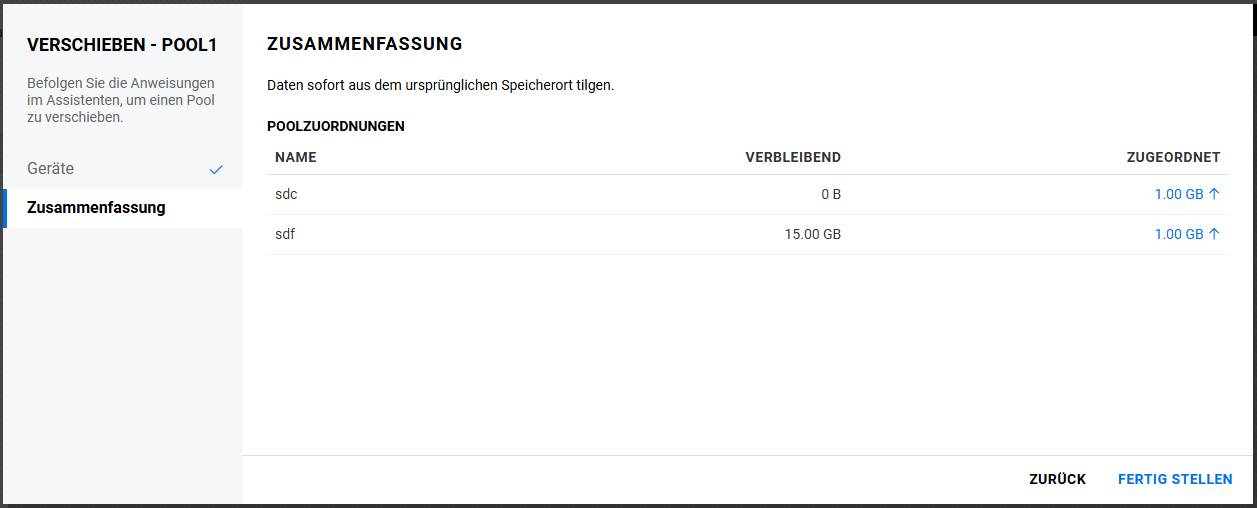Click the POOLZUORDNUNGEN section heading
The width and height of the screenshot is (1257, 508).
tap(336, 126)
